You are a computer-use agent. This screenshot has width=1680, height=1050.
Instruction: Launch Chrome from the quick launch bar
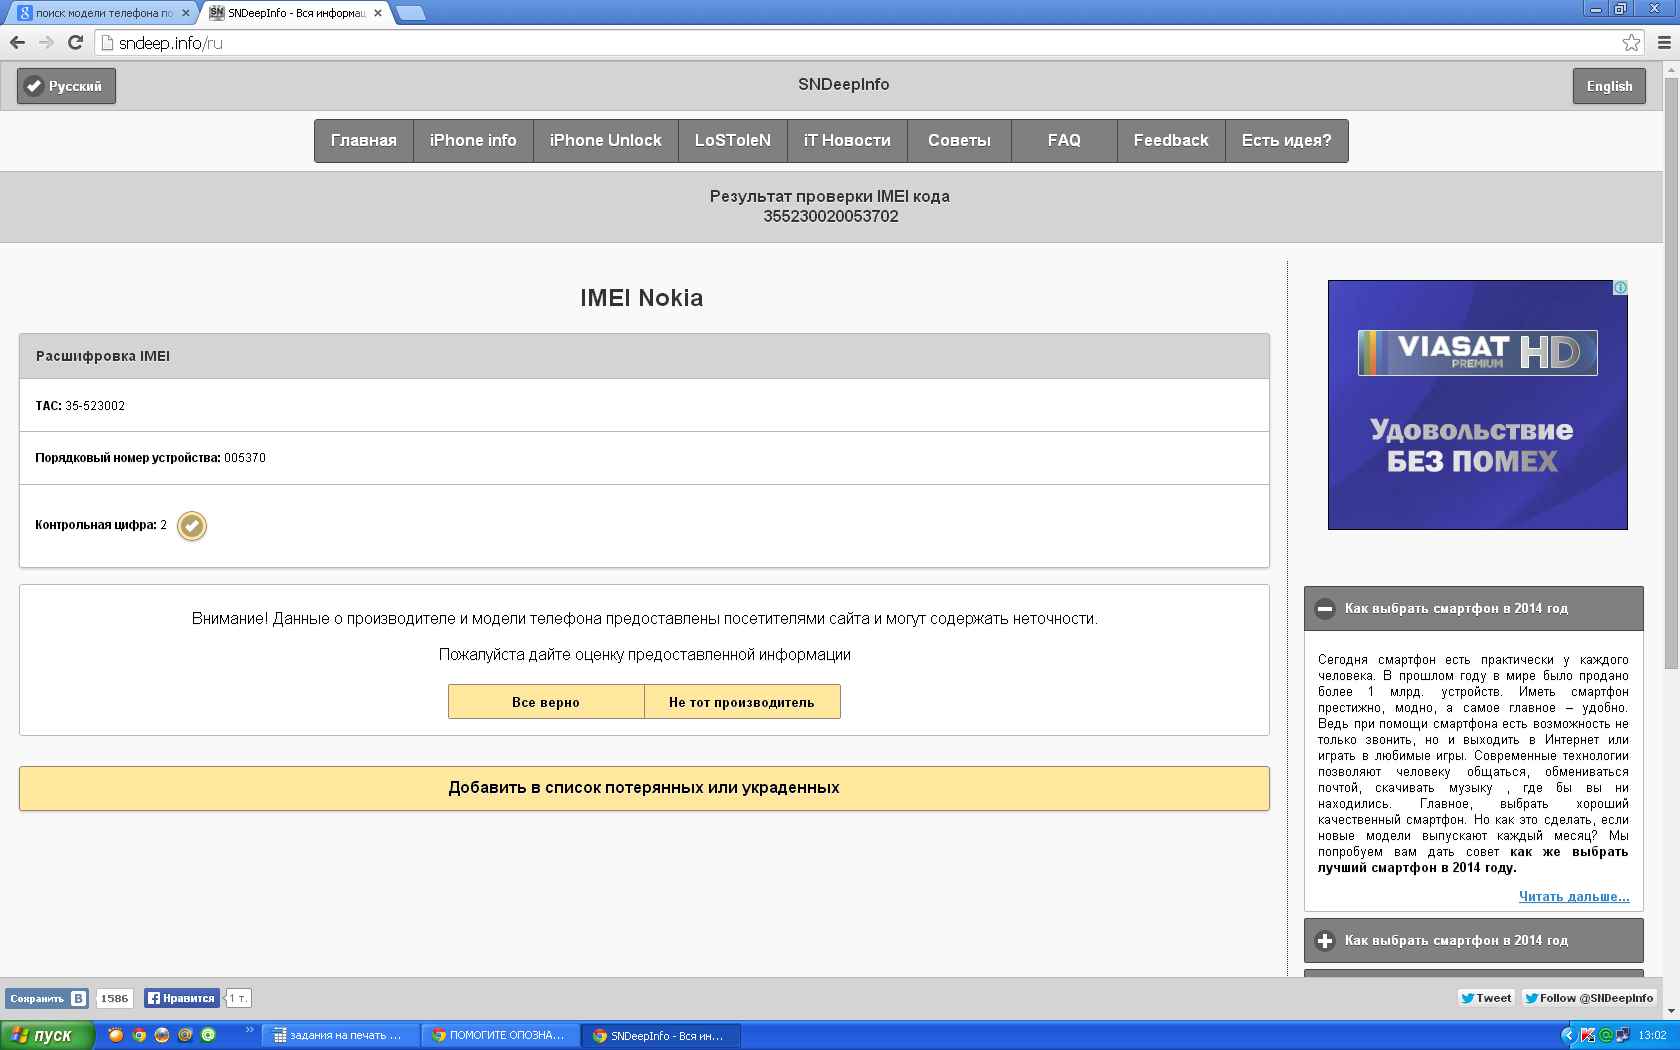[x=139, y=1035]
